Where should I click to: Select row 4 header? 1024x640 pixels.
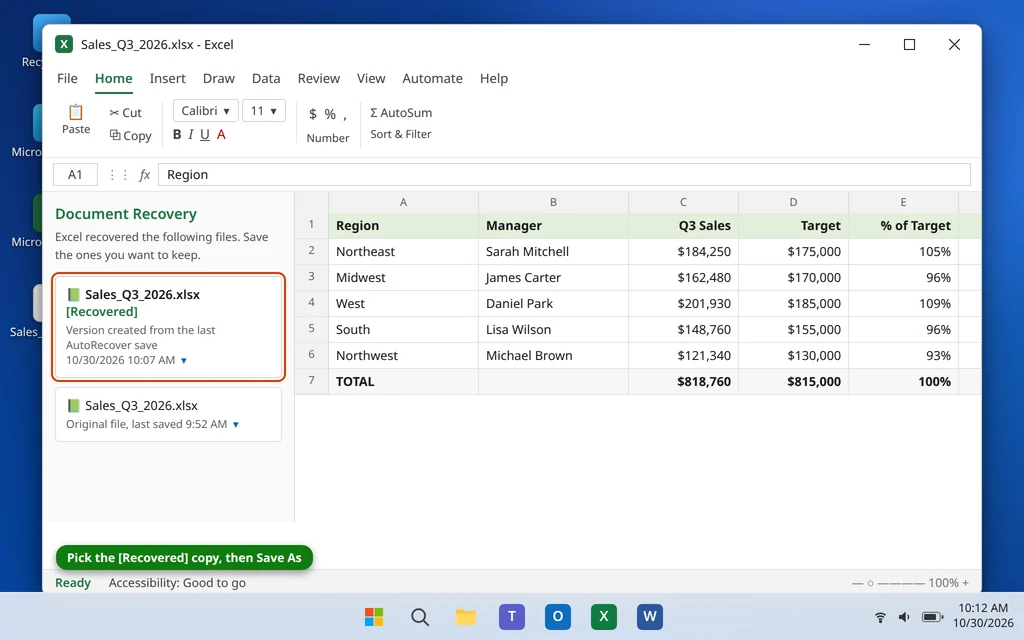point(312,303)
